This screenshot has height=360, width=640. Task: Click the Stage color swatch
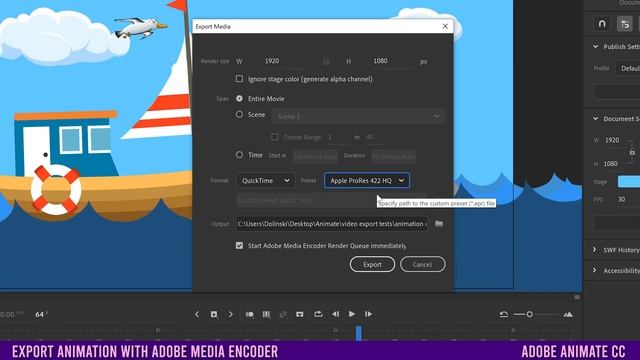(x=629, y=182)
